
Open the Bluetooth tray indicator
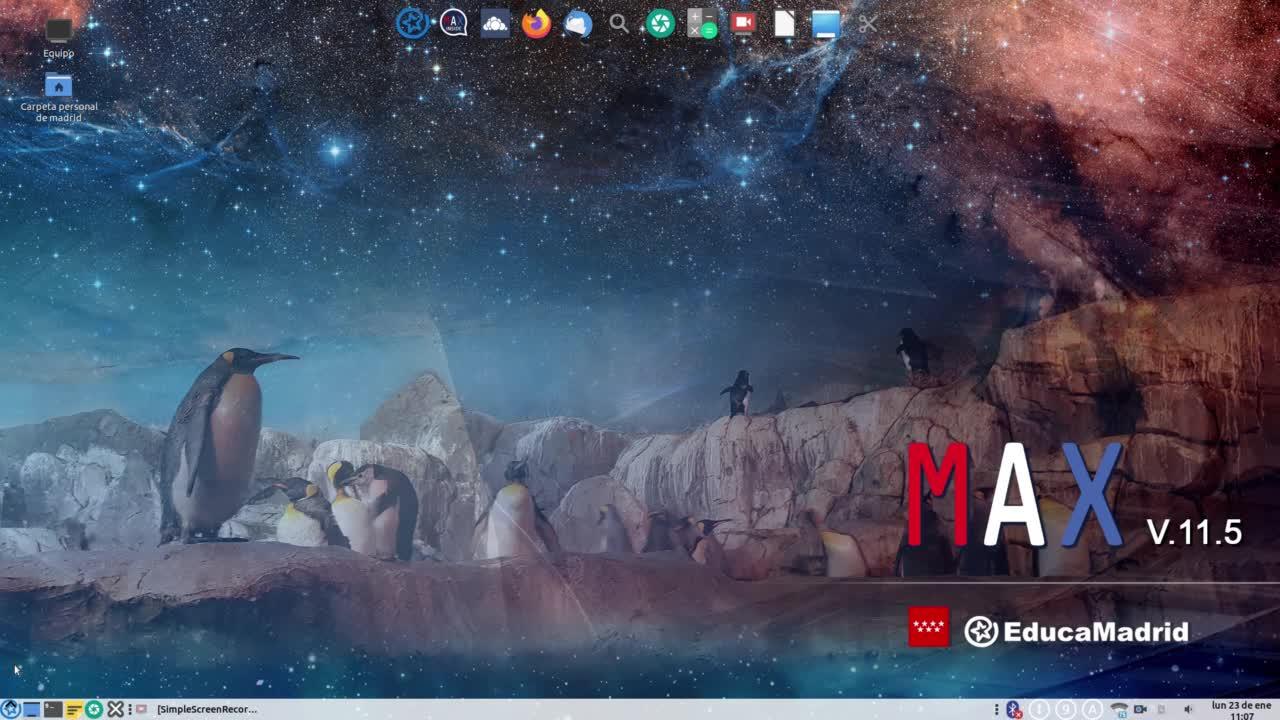pyautogui.click(x=1013, y=709)
